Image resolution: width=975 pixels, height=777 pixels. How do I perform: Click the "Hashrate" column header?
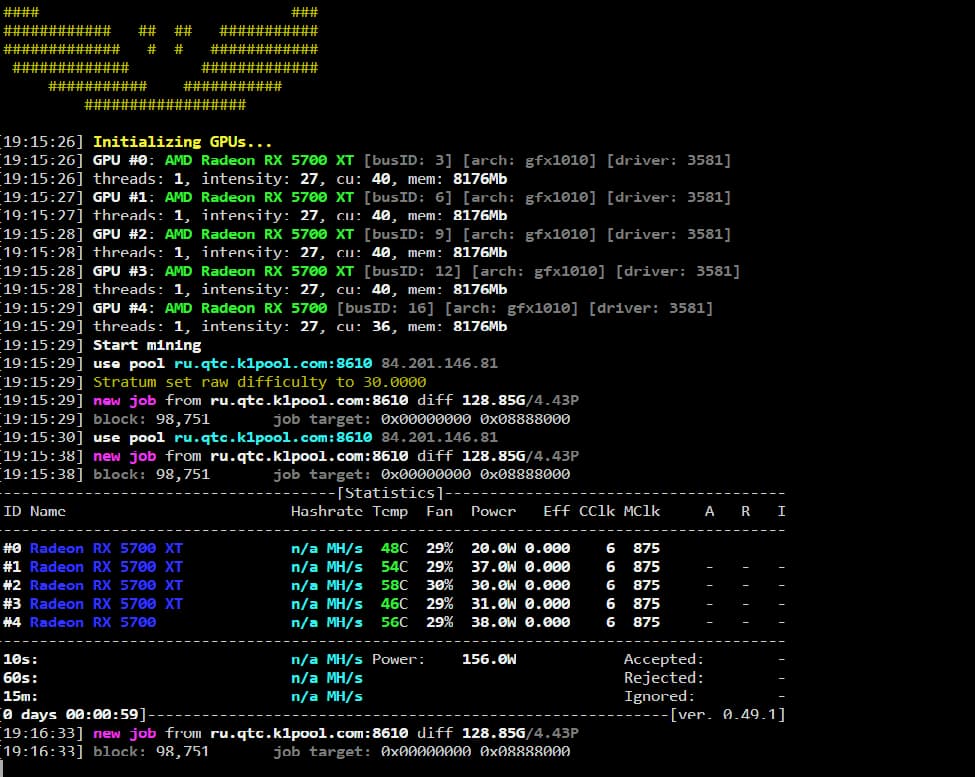click(x=326, y=512)
